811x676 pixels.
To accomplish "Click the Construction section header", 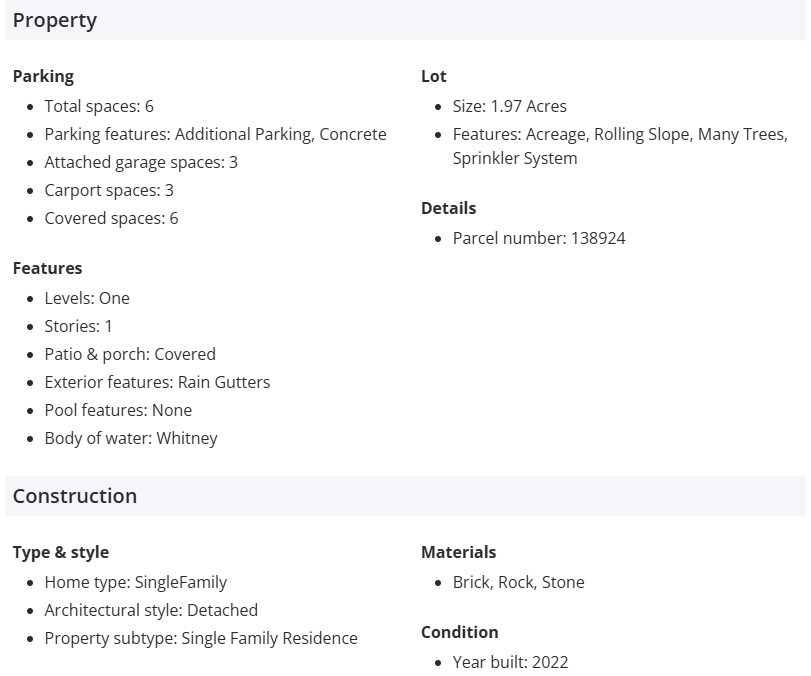I will tap(75, 496).
